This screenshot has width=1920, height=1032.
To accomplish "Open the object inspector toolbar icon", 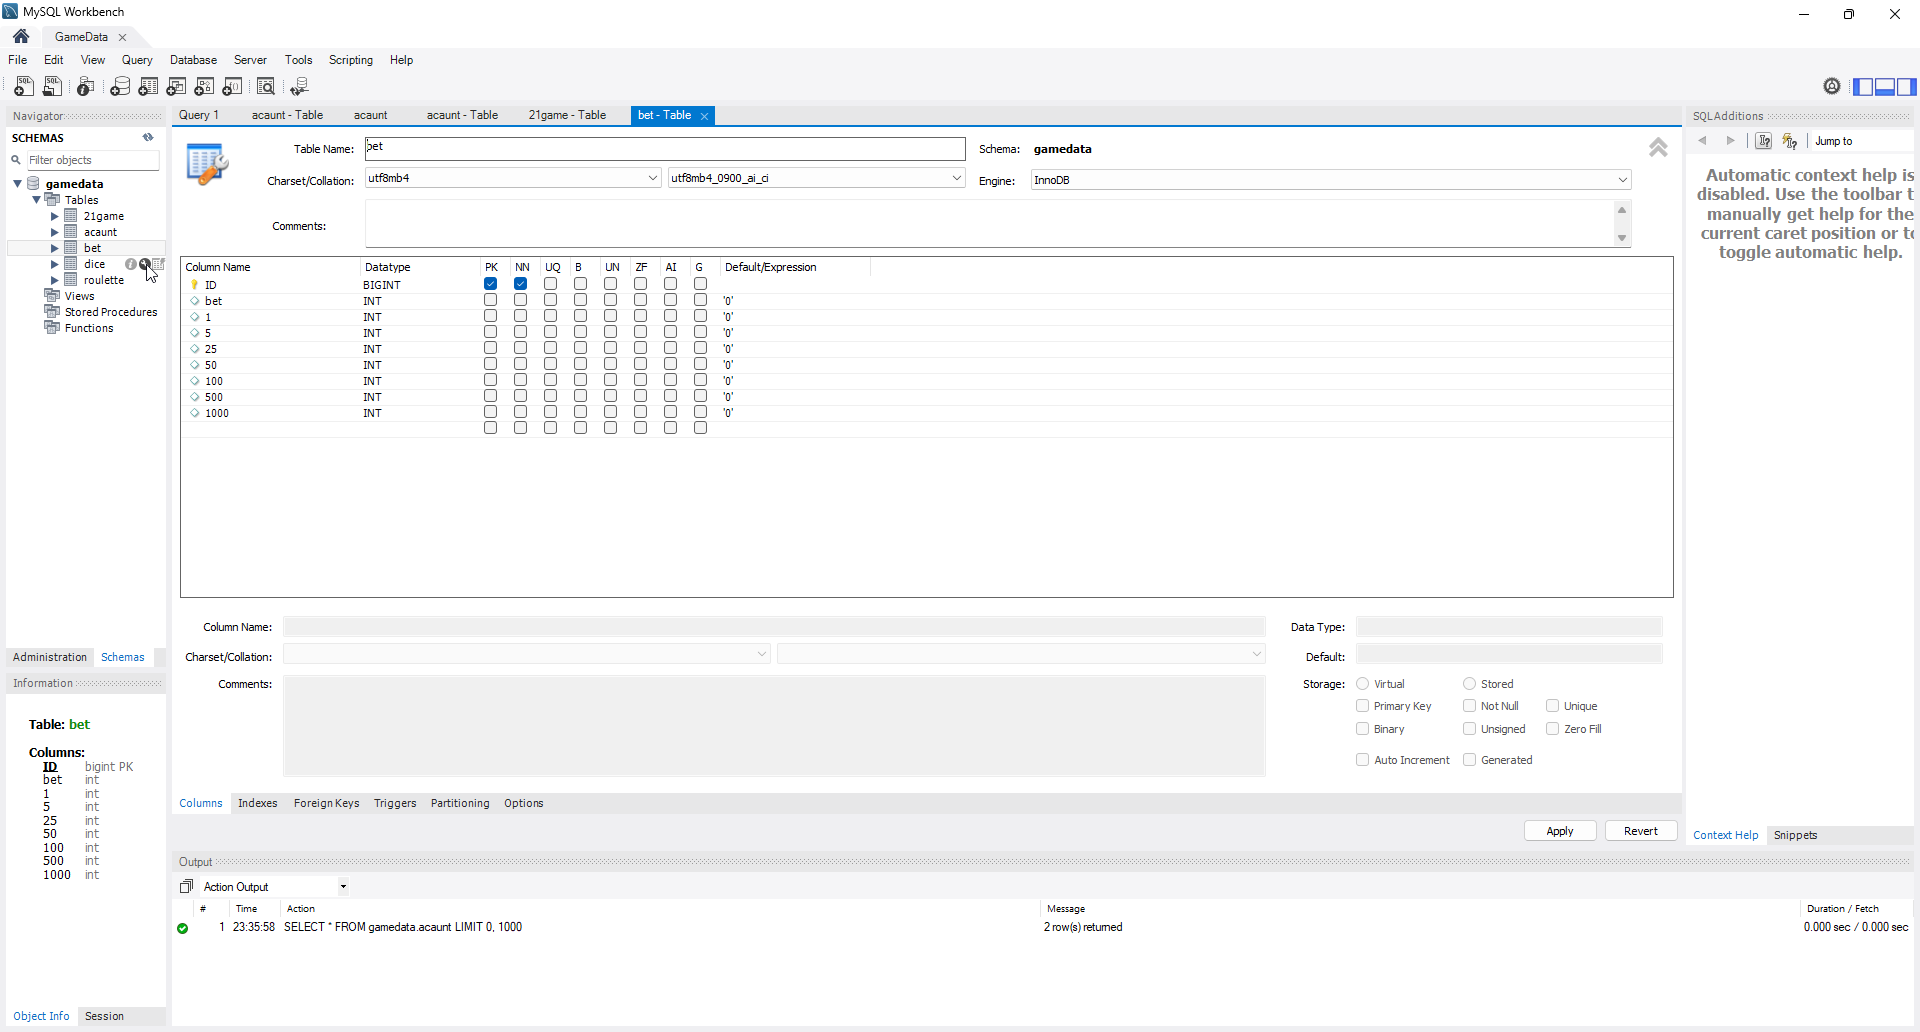I will (86, 87).
